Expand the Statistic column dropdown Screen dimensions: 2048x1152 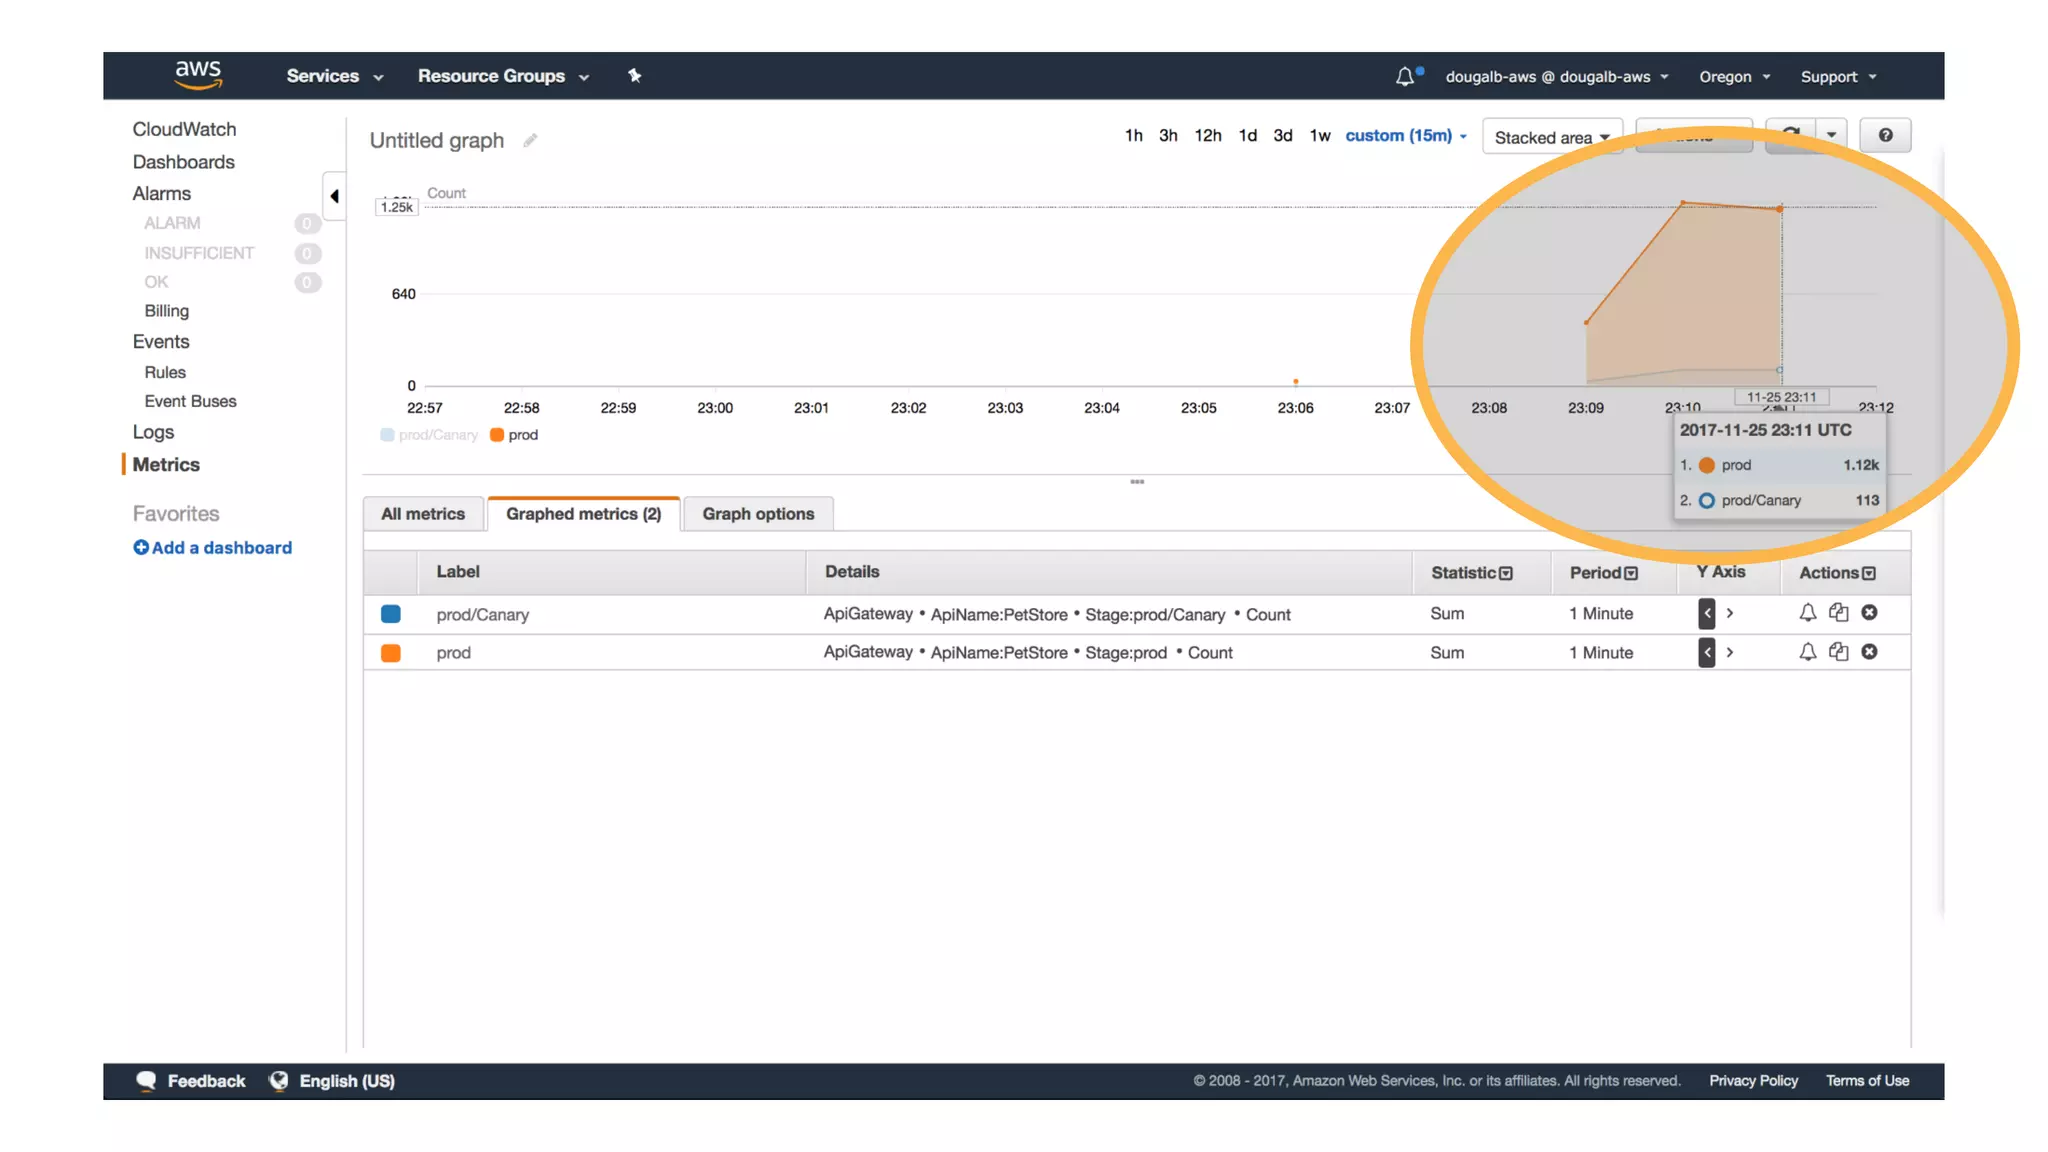click(1506, 573)
